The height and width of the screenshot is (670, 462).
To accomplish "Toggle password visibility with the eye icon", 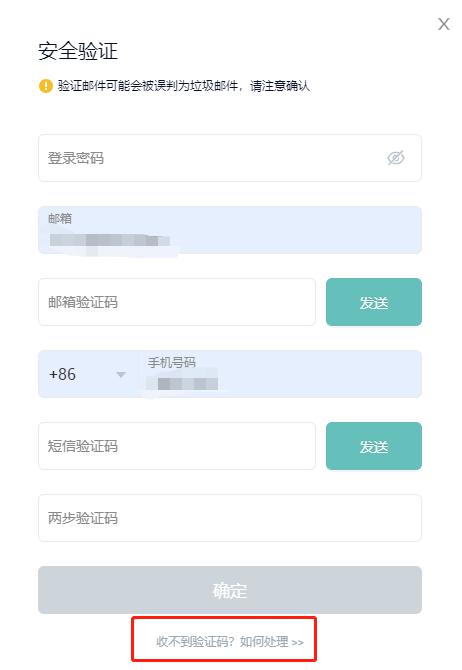I will [396, 158].
